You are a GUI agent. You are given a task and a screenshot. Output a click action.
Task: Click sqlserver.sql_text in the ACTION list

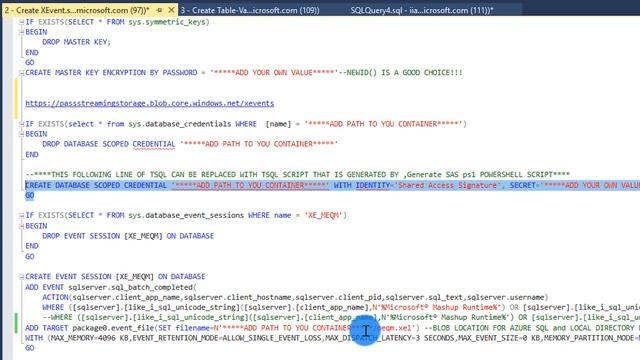click(424, 297)
